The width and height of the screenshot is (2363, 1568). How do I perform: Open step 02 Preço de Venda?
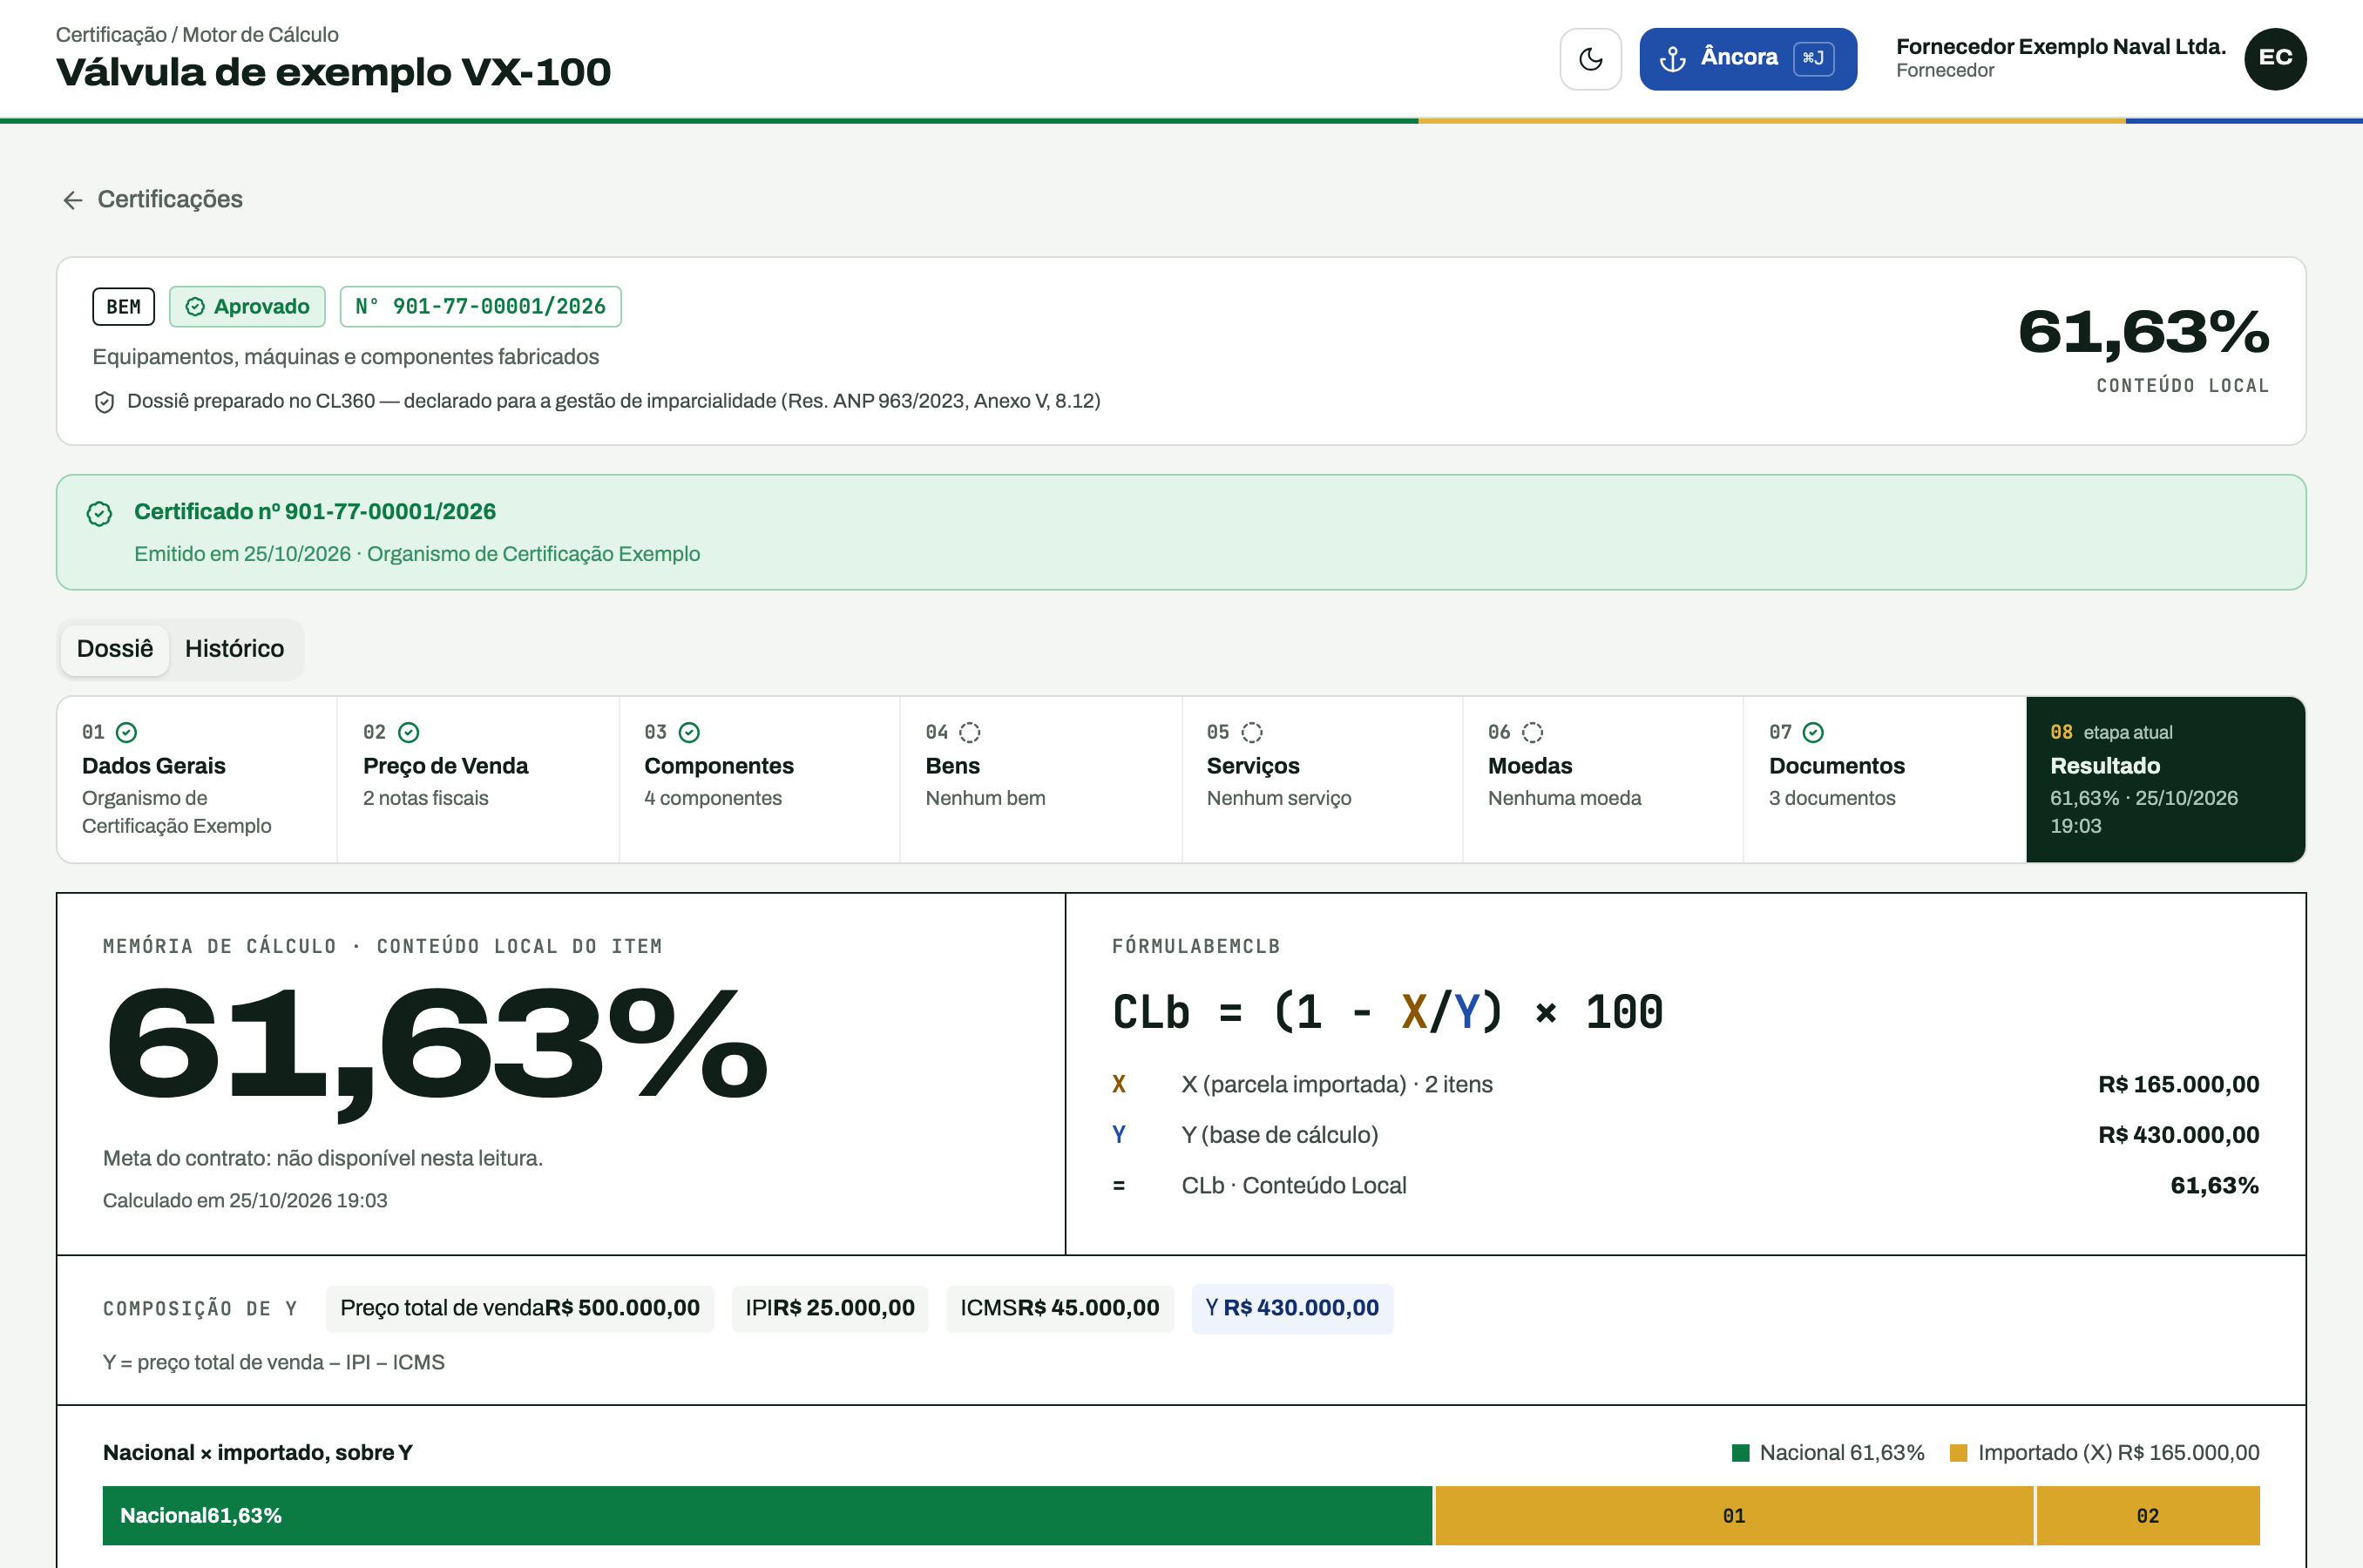(x=478, y=779)
